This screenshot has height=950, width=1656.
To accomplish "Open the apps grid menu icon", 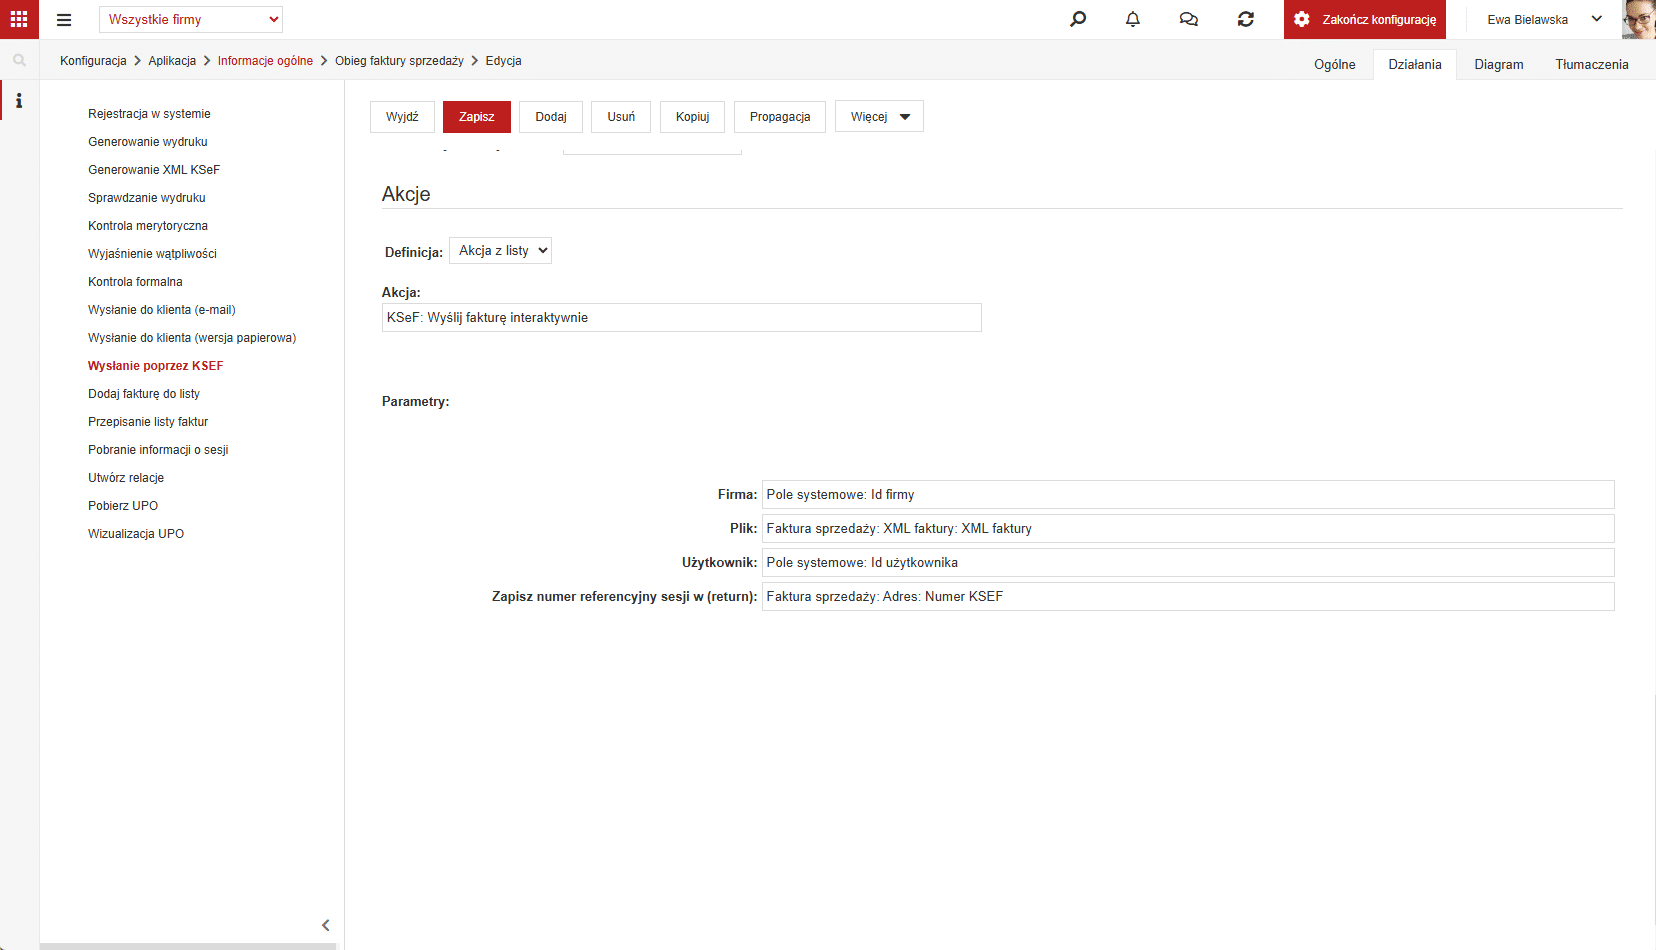I will point(19,19).
